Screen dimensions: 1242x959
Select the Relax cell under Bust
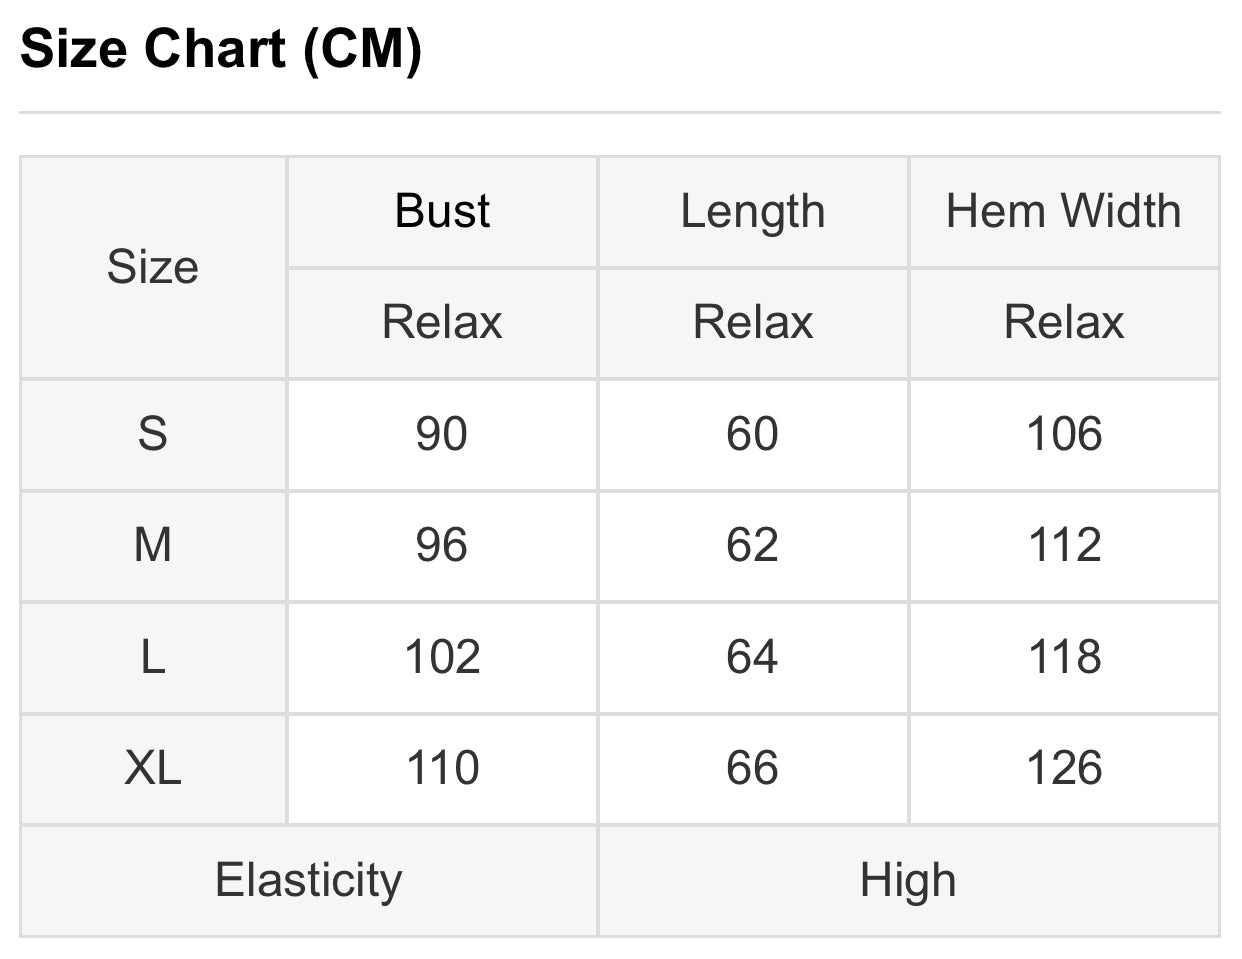point(442,322)
